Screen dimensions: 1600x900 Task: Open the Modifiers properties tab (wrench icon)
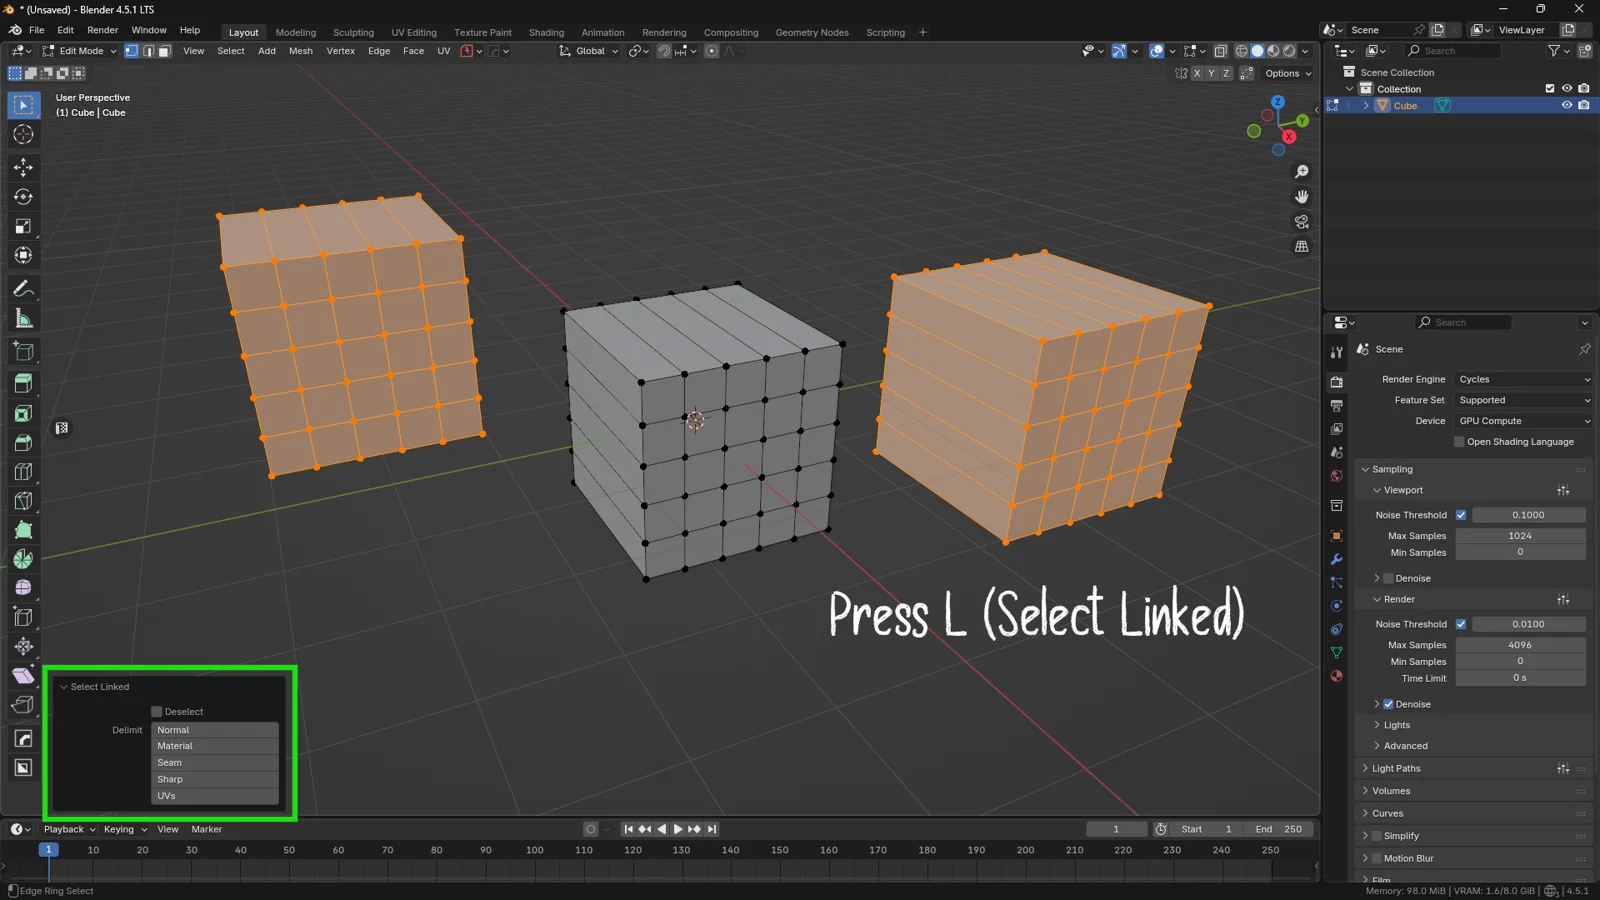(1337, 559)
